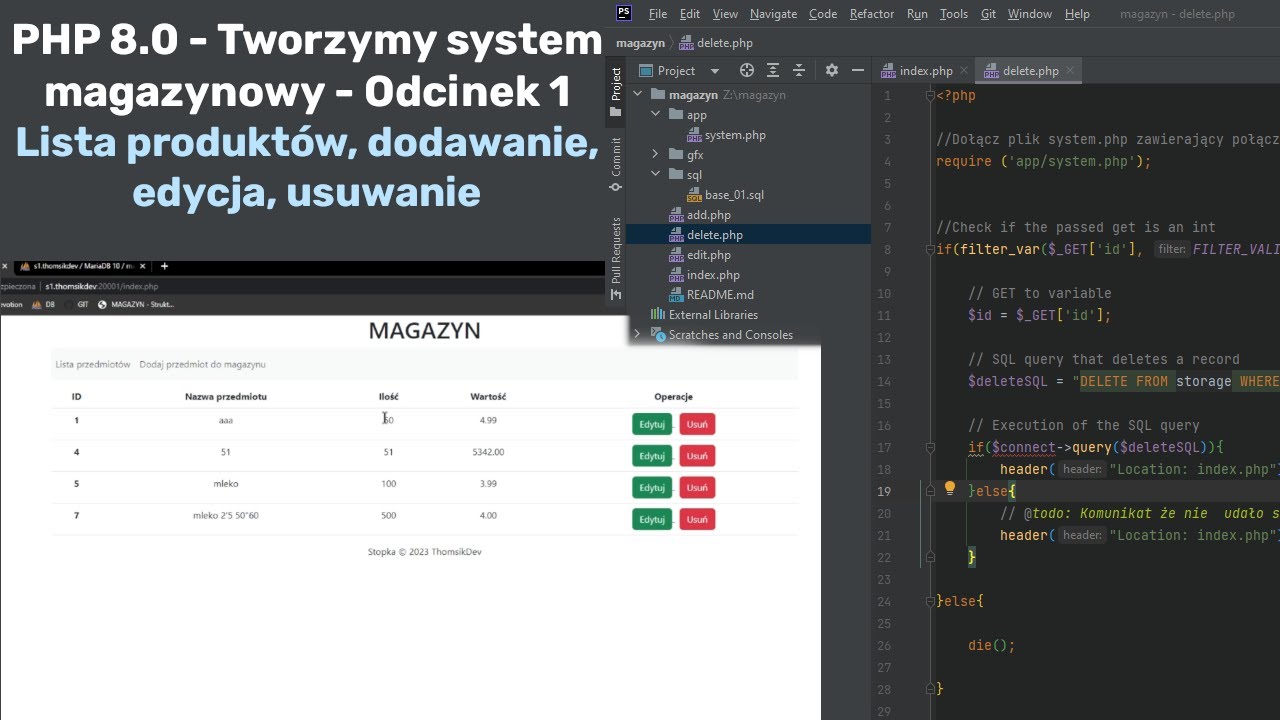1280x720 pixels.
Task: Open the Commit tool window on left strip
Action: (x=616, y=164)
